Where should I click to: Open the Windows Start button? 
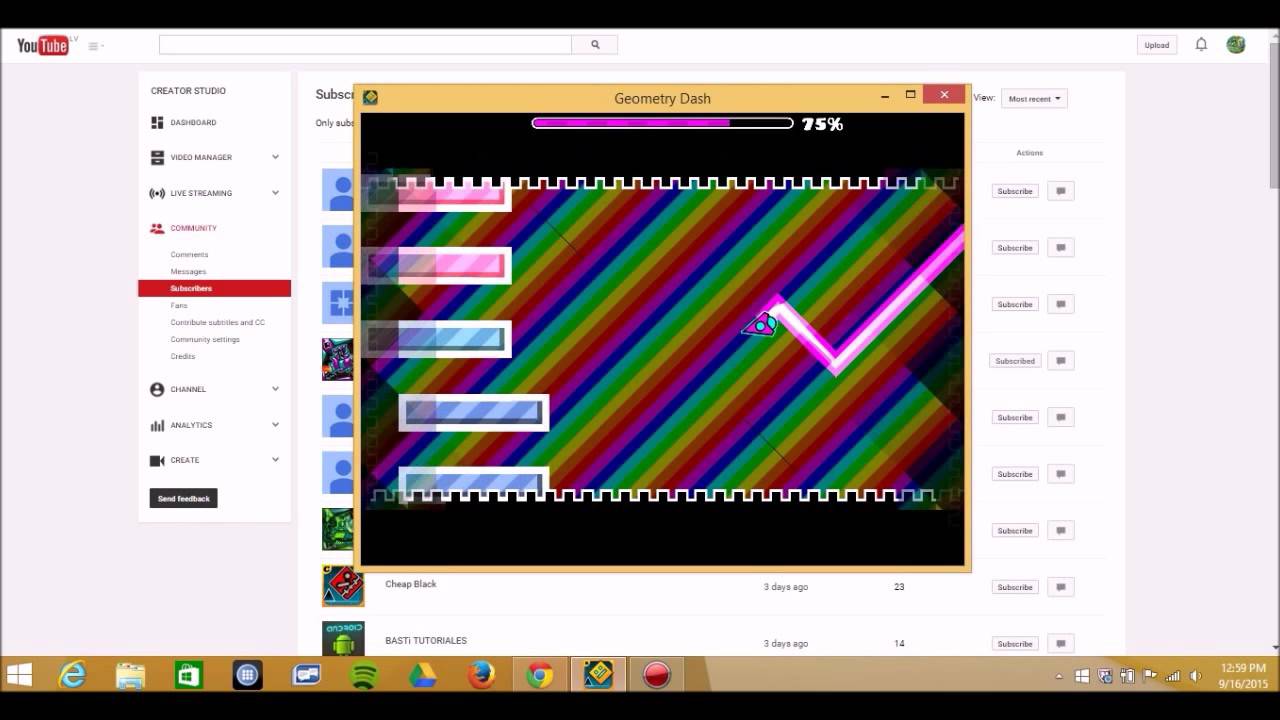(x=19, y=676)
